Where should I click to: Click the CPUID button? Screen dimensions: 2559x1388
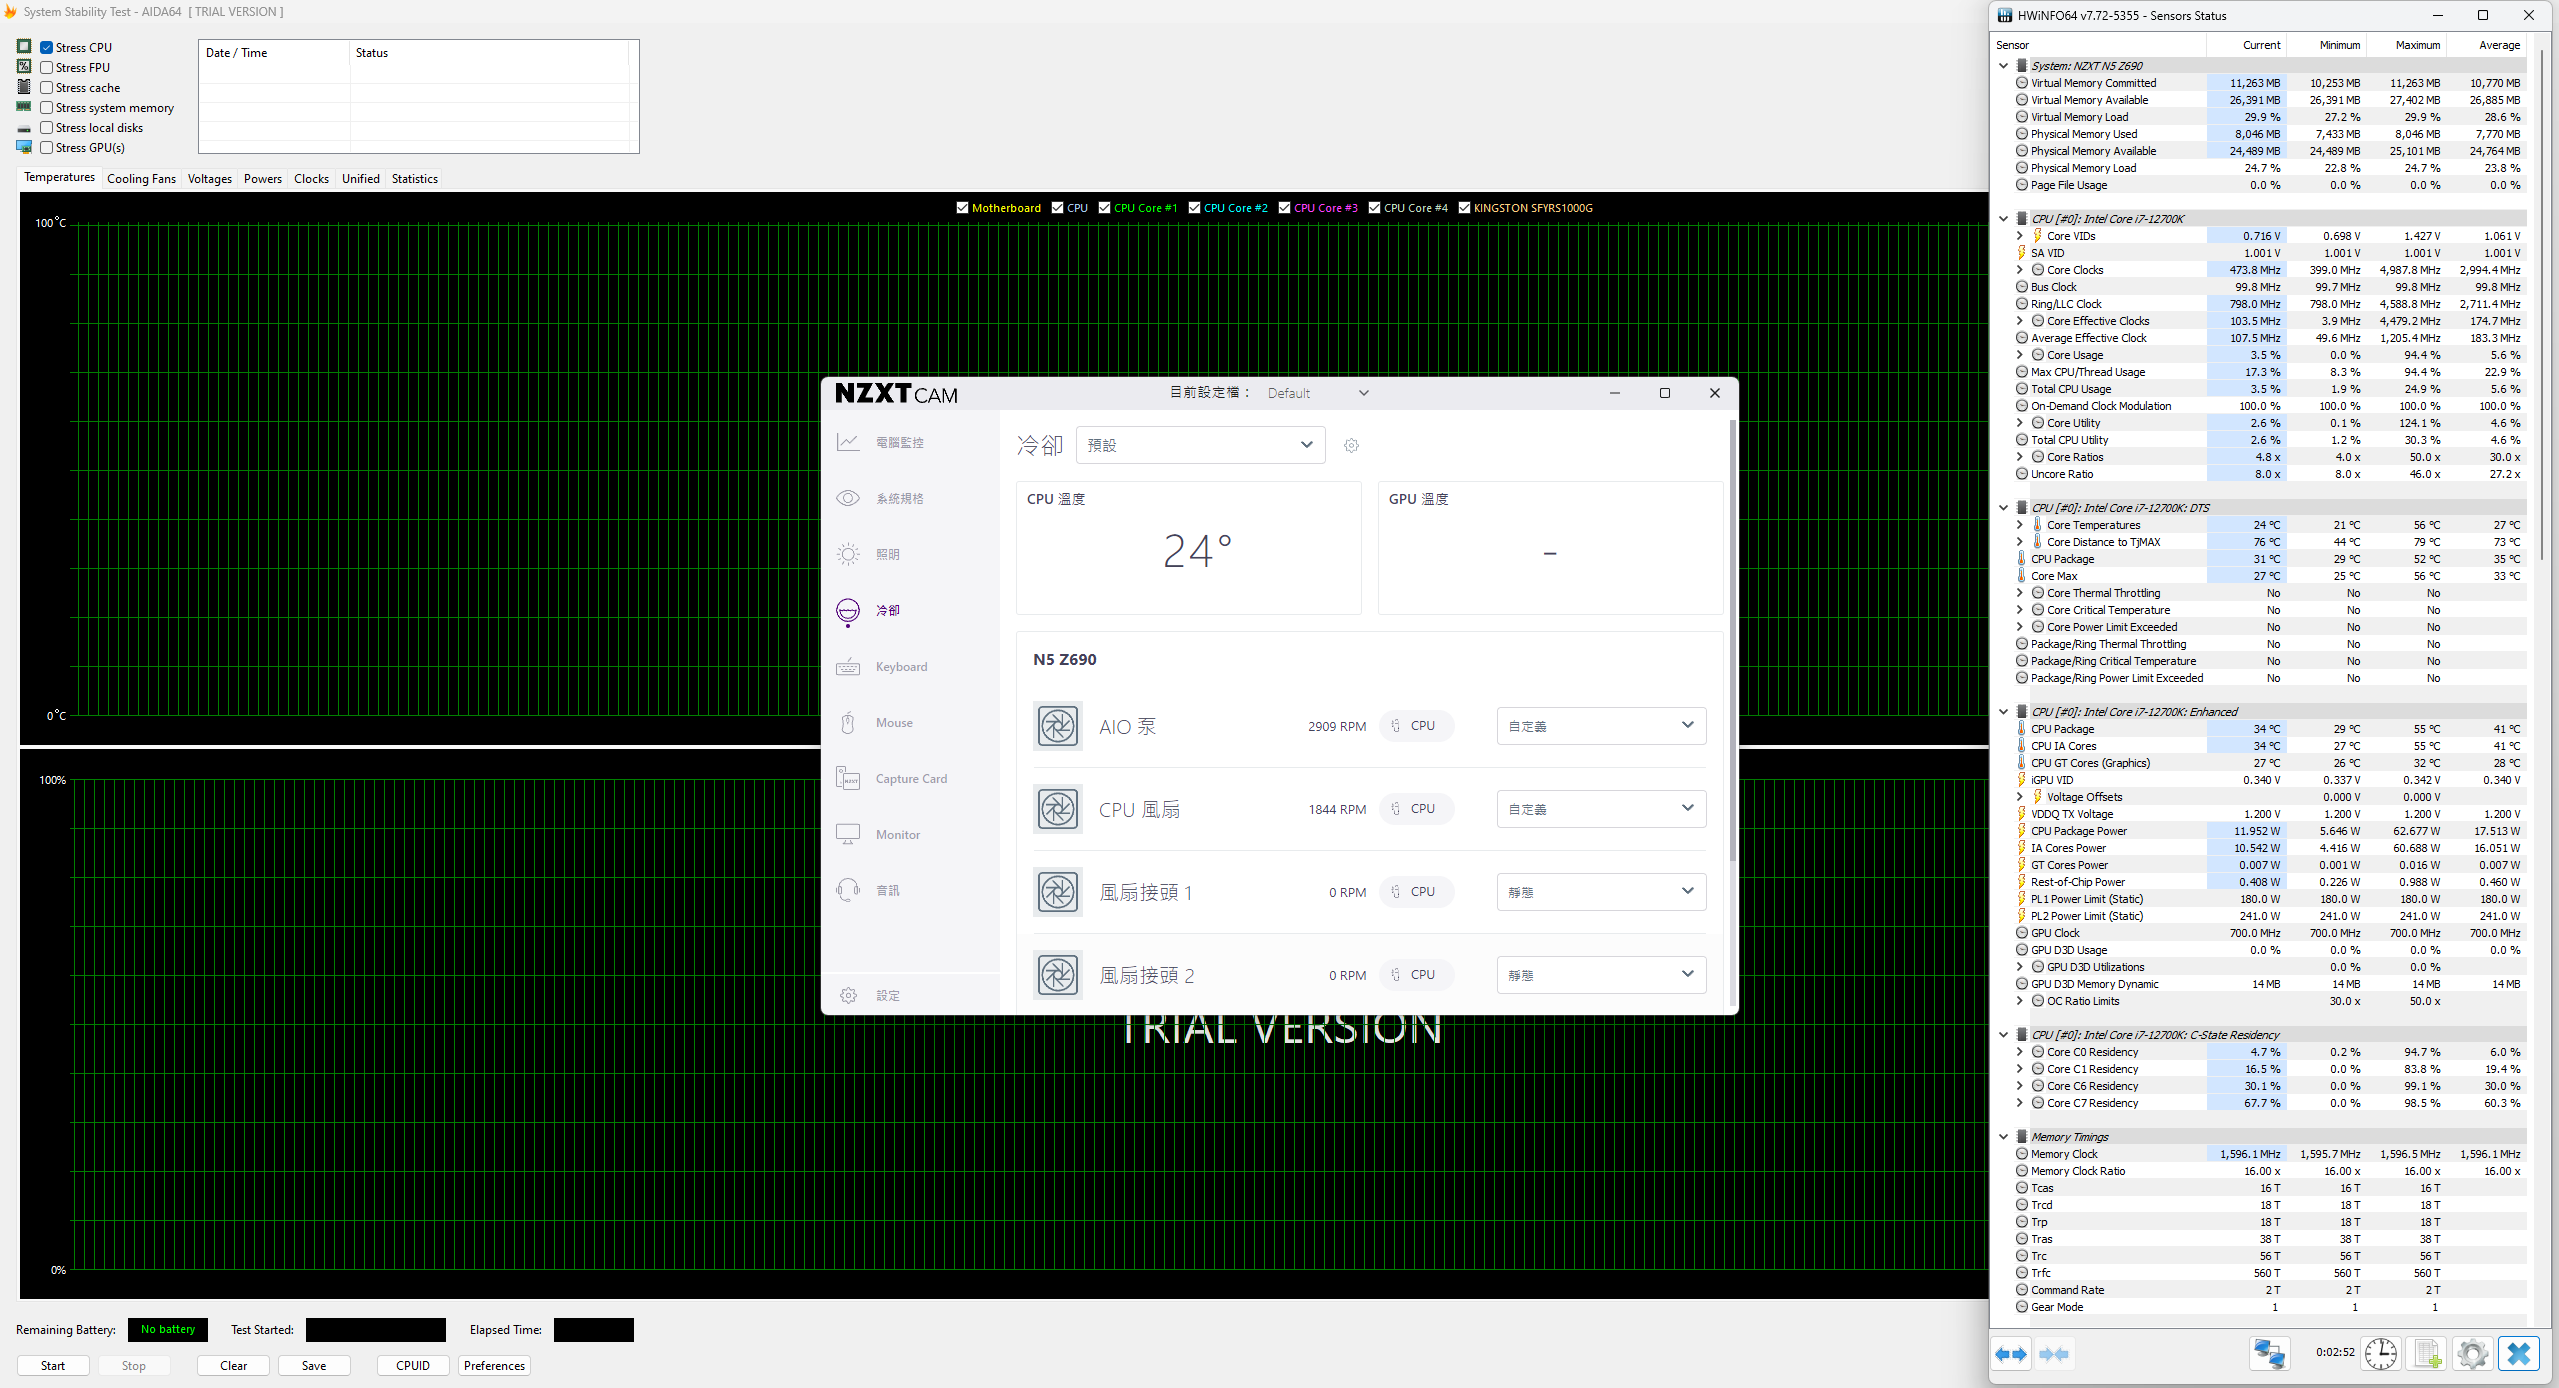coord(413,1365)
